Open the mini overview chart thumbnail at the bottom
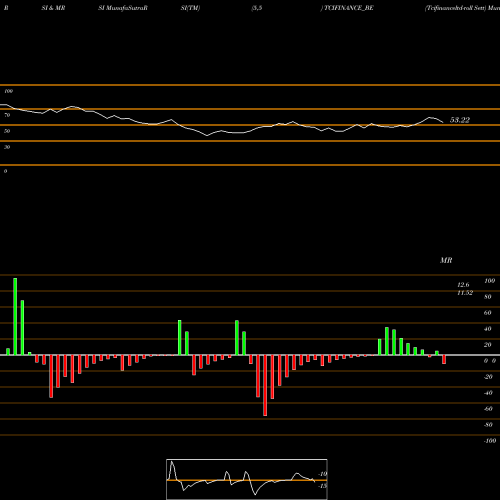Screen dimensions: 500x500 (x=247, y=479)
